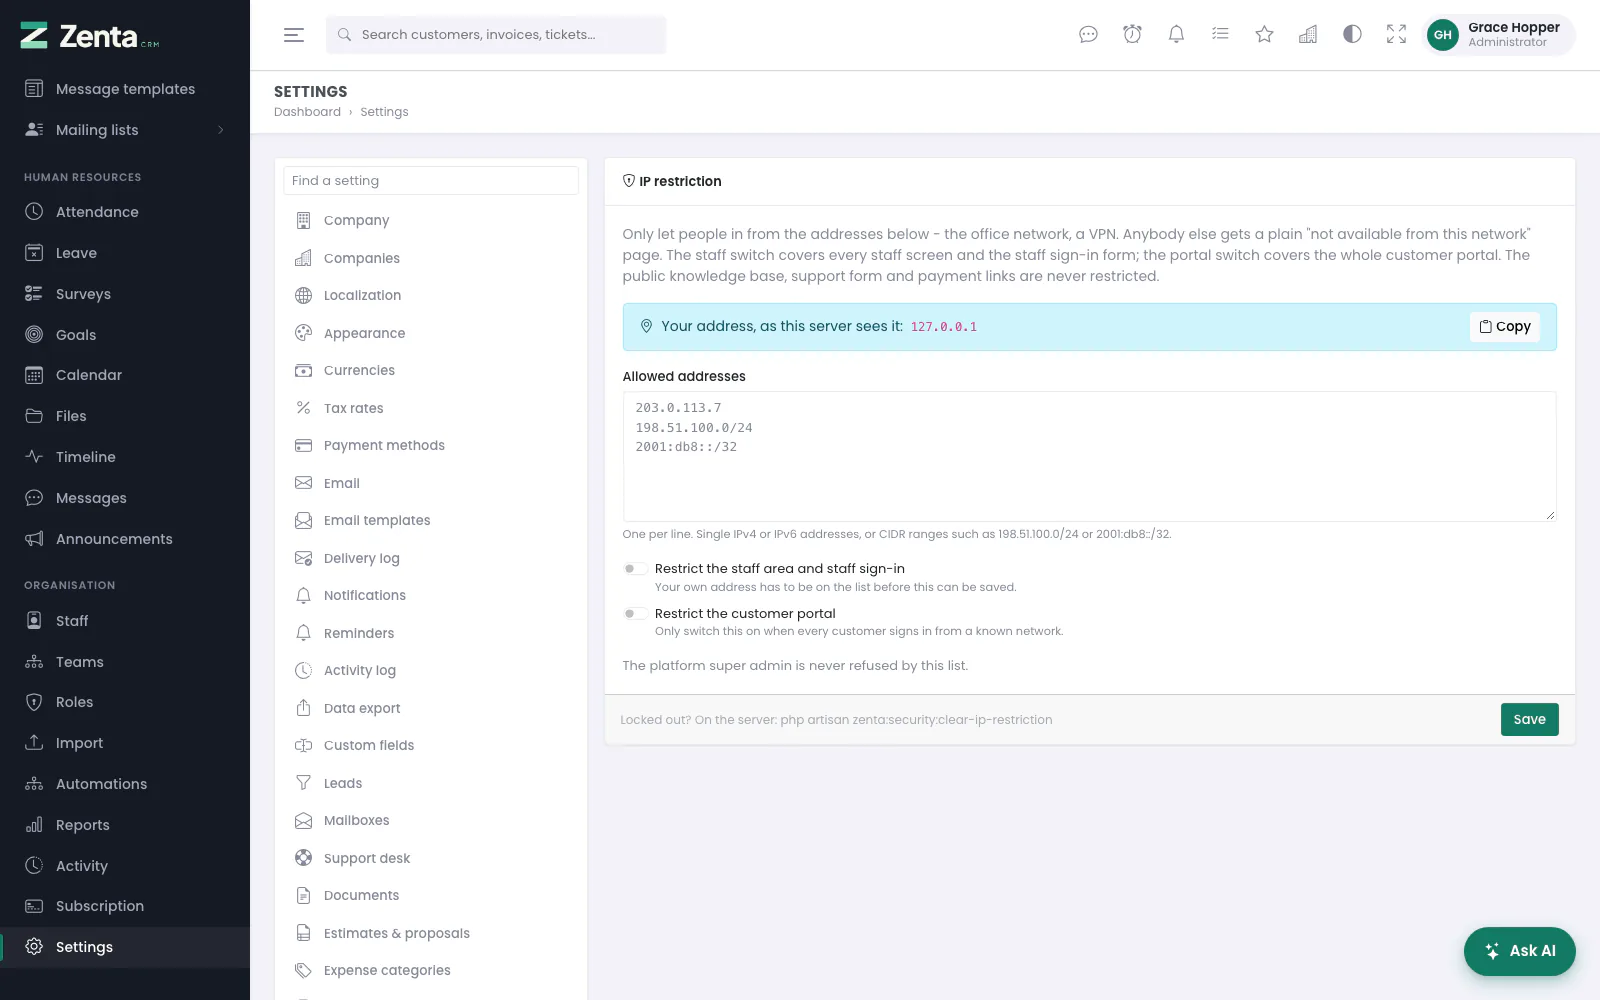Open Surveys from sidebar
The height and width of the screenshot is (1000, 1600).
point(125,294)
